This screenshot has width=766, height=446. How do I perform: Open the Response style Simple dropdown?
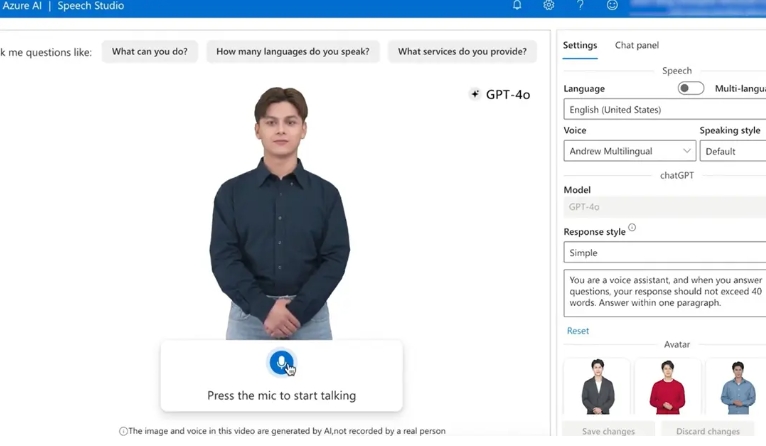point(664,253)
